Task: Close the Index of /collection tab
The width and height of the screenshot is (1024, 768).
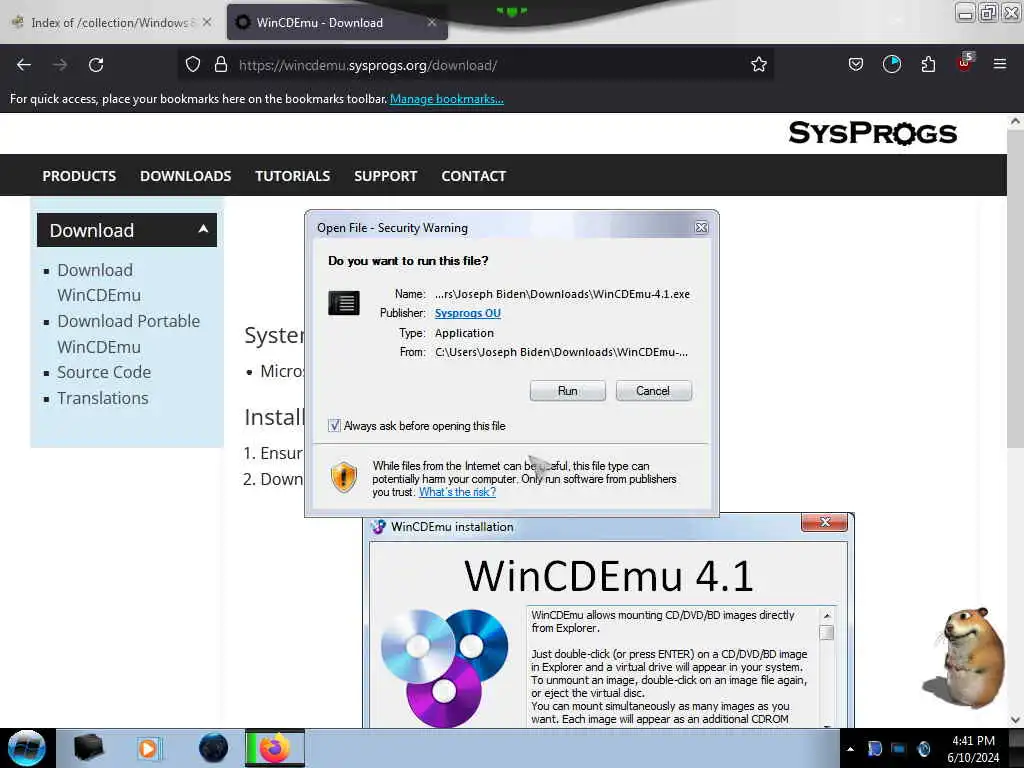Action: tap(207, 22)
